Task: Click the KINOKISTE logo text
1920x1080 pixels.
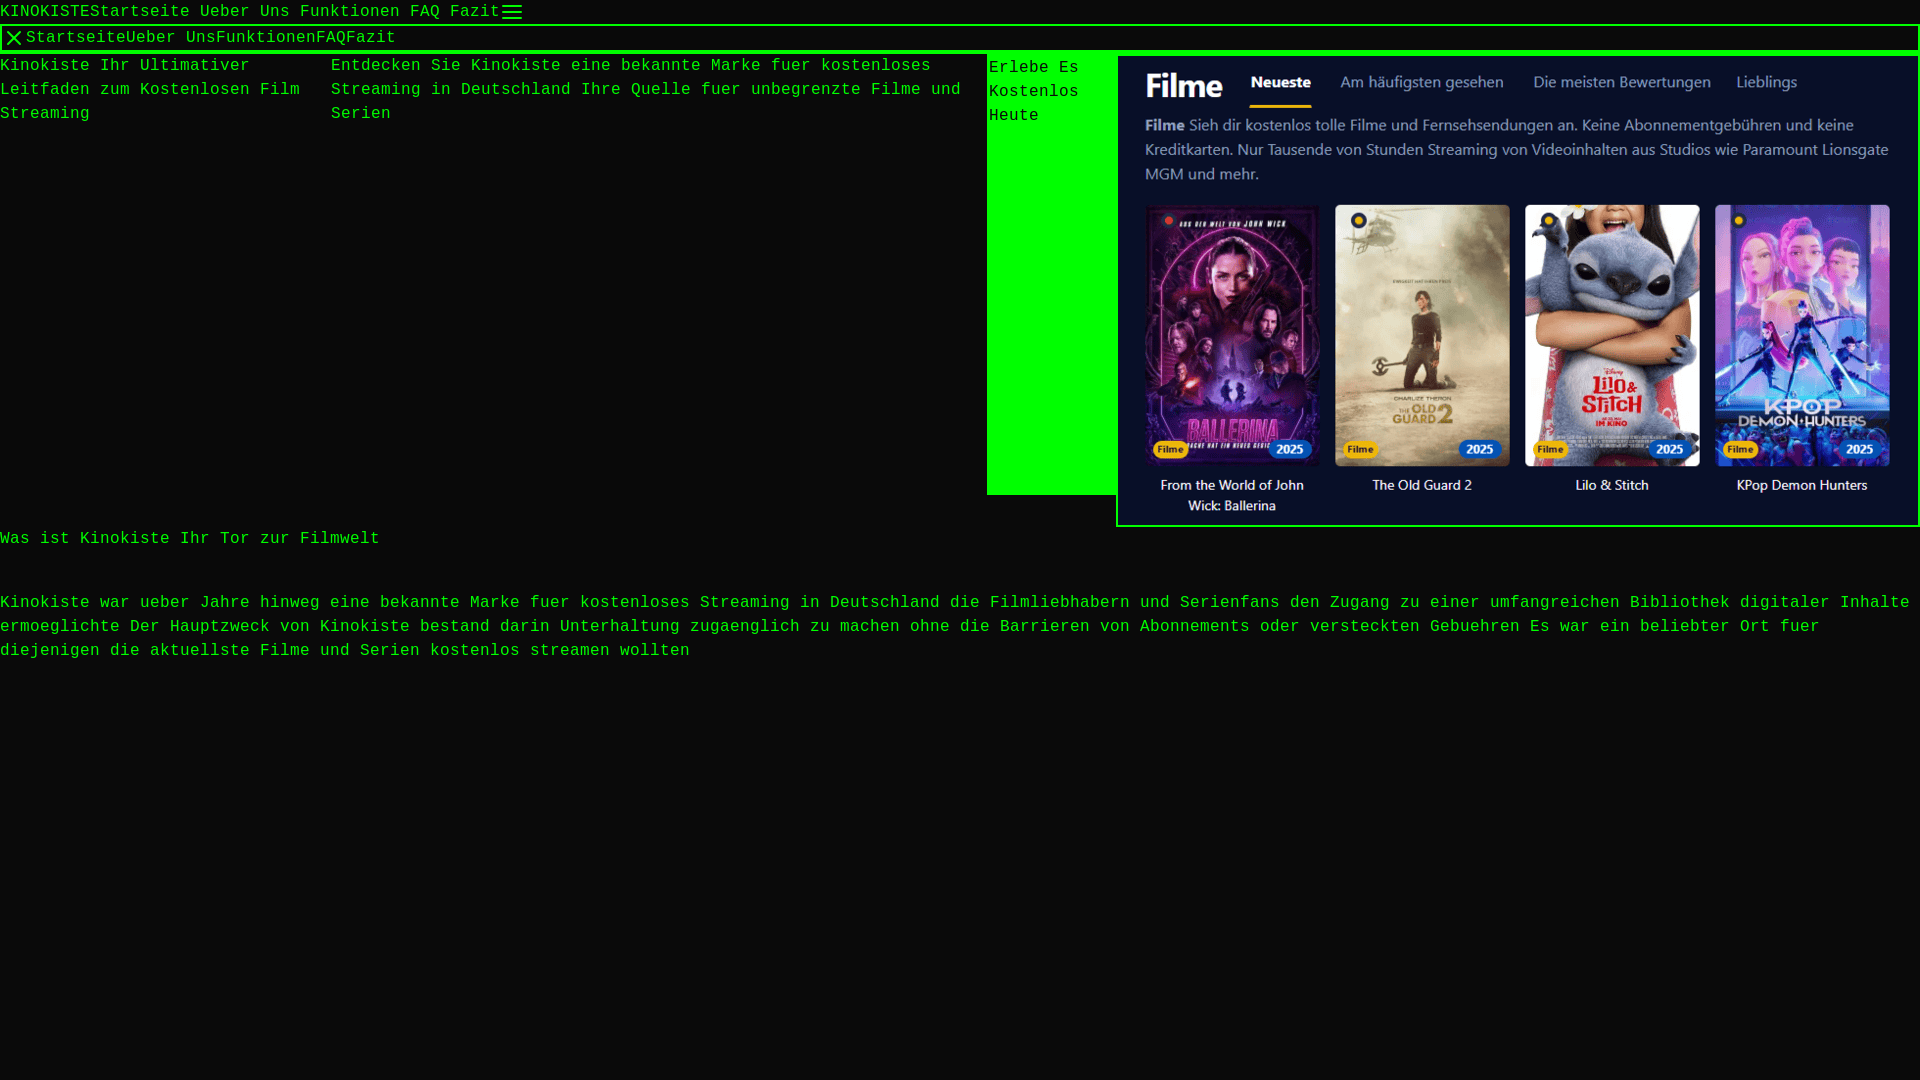Action: click(x=45, y=12)
